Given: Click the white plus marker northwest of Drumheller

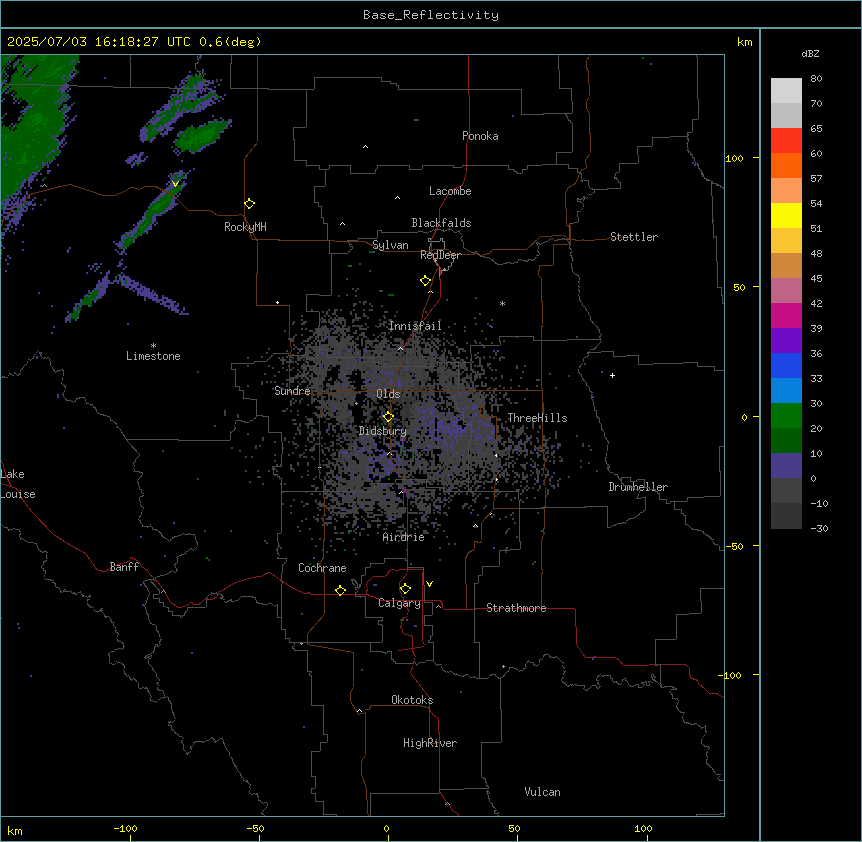Looking at the screenshot, I should point(612,375).
